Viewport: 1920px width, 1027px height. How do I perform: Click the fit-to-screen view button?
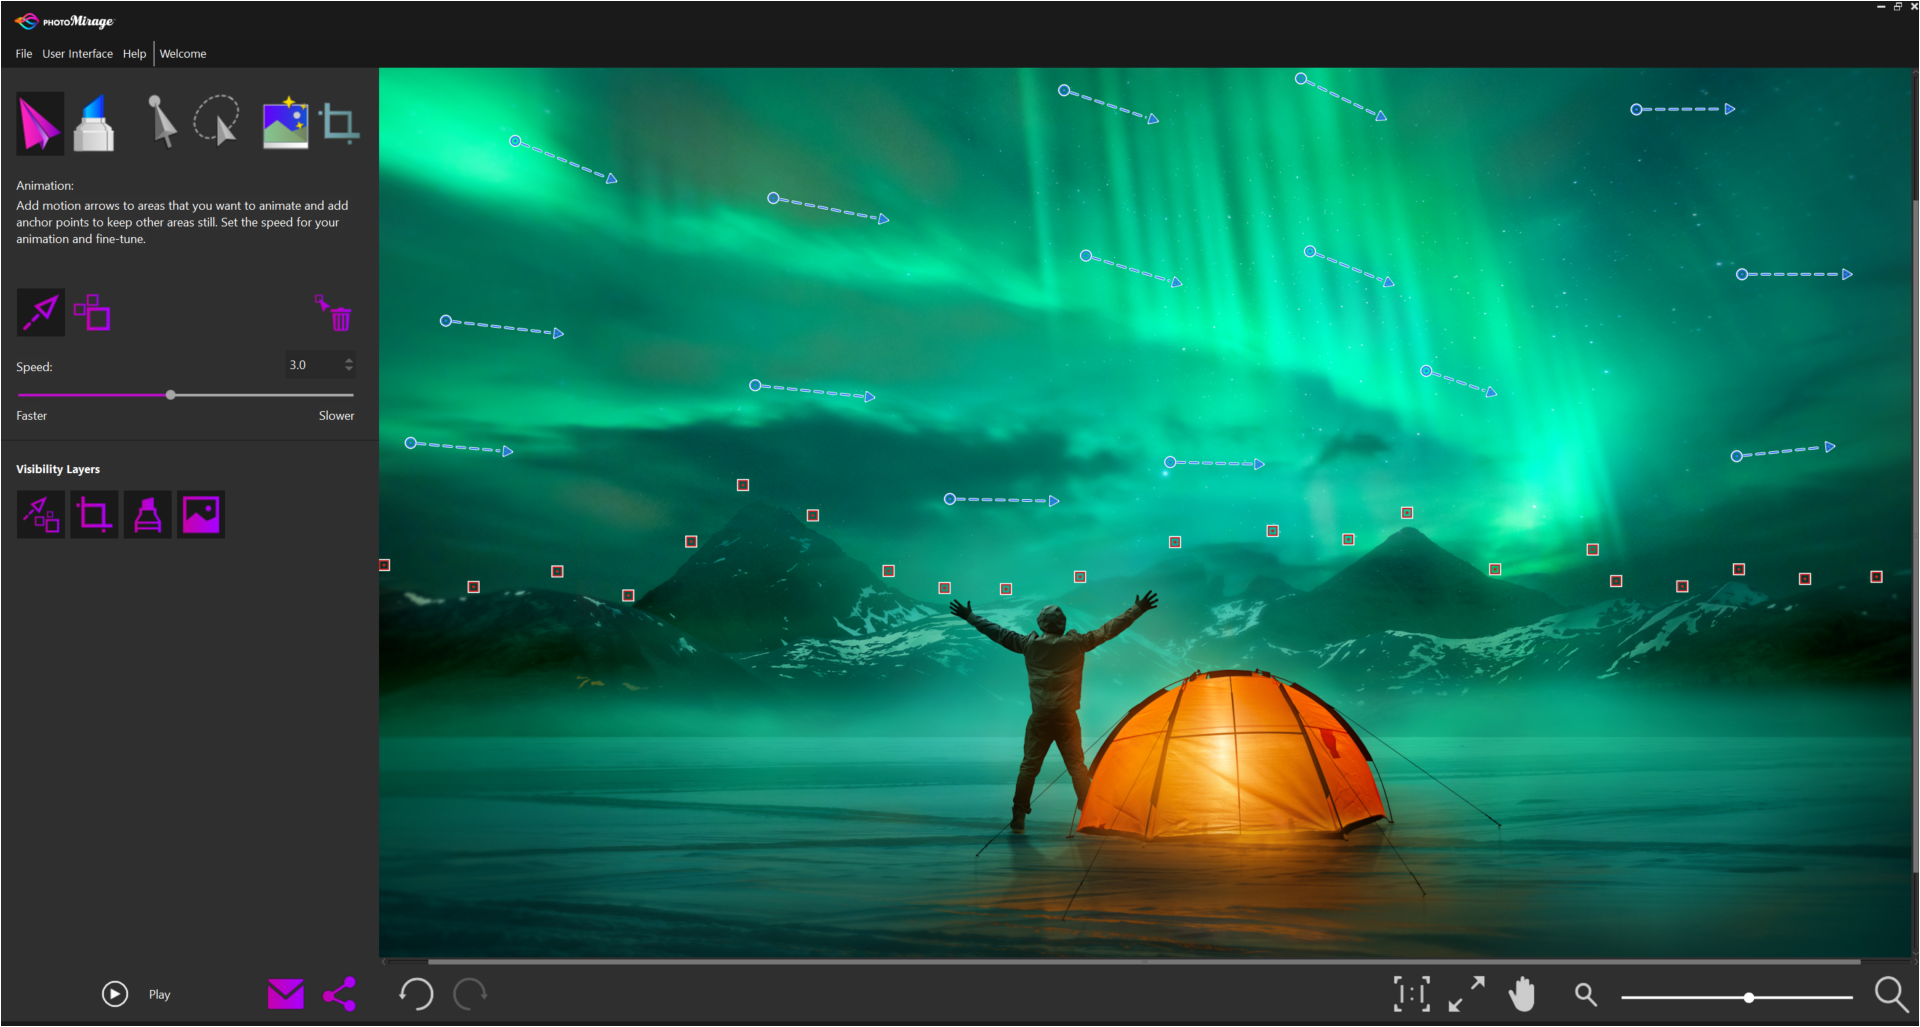tap(1467, 994)
